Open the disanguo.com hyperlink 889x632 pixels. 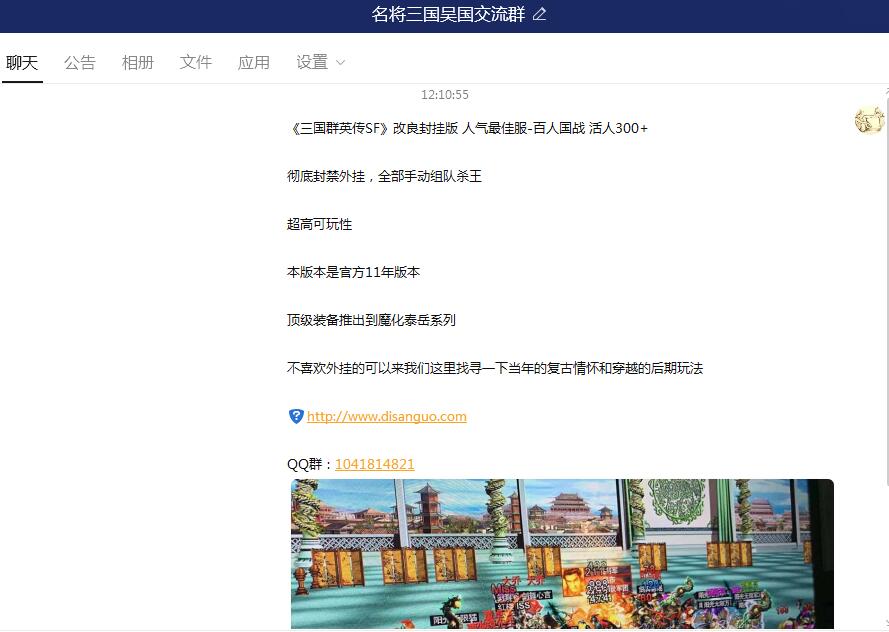click(387, 417)
